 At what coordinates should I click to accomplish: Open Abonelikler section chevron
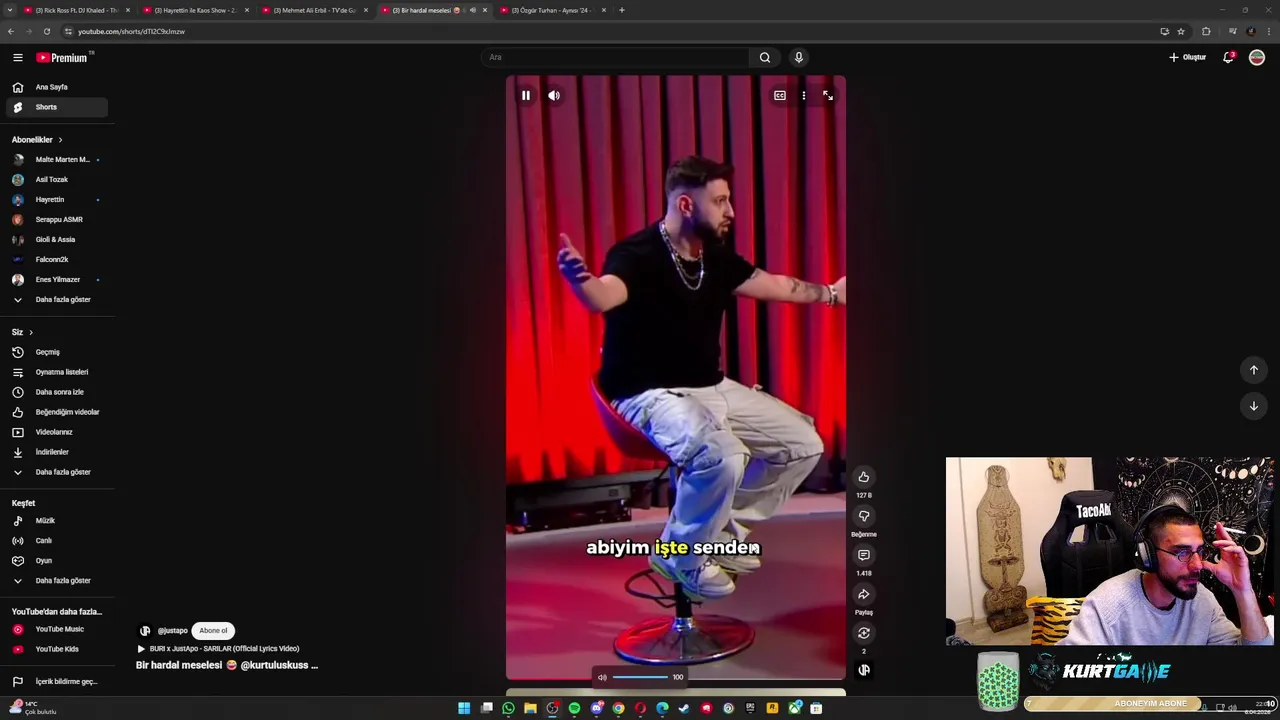click(60, 140)
